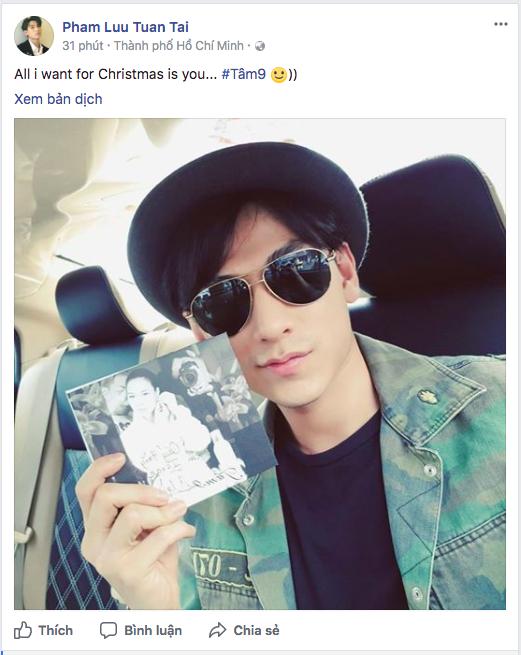Click the aviator sunglasses in photo
Viewport: 521px width, 655px height.
(x=259, y=290)
